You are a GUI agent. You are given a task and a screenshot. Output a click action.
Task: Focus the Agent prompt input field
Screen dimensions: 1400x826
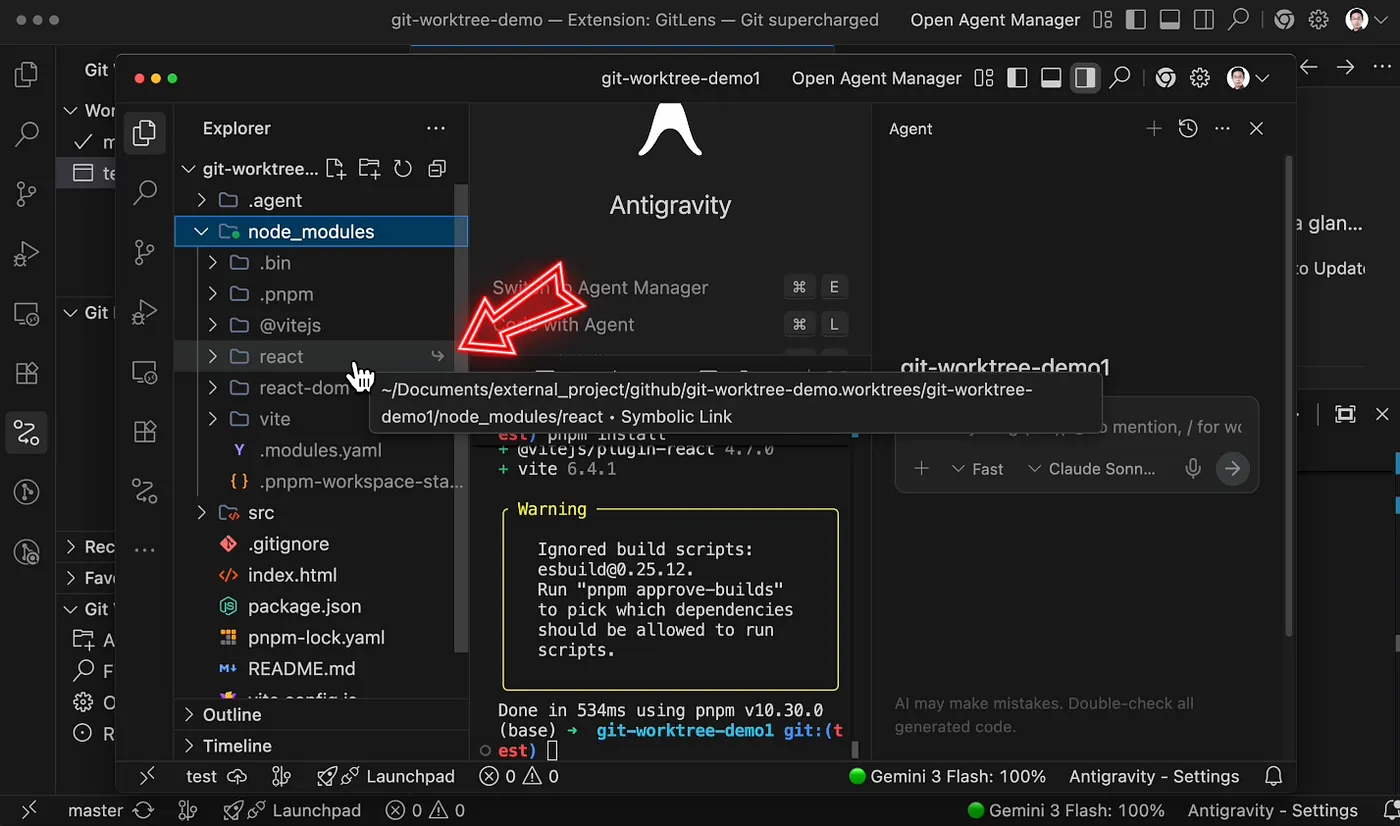pyautogui.click(x=1076, y=427)
